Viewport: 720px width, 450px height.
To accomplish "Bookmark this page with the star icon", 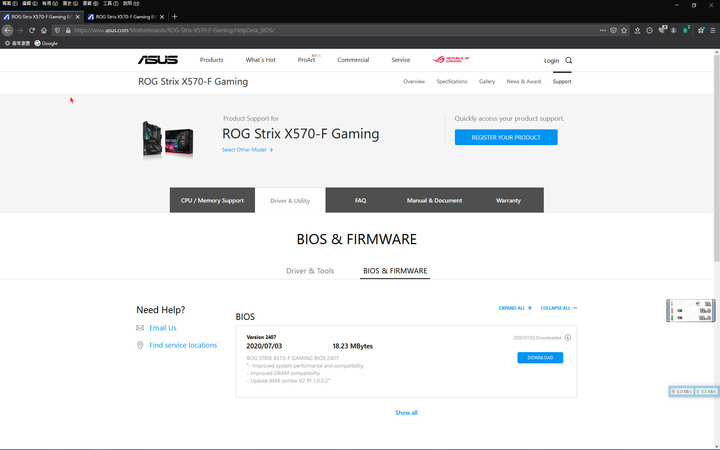I will 624,30.
